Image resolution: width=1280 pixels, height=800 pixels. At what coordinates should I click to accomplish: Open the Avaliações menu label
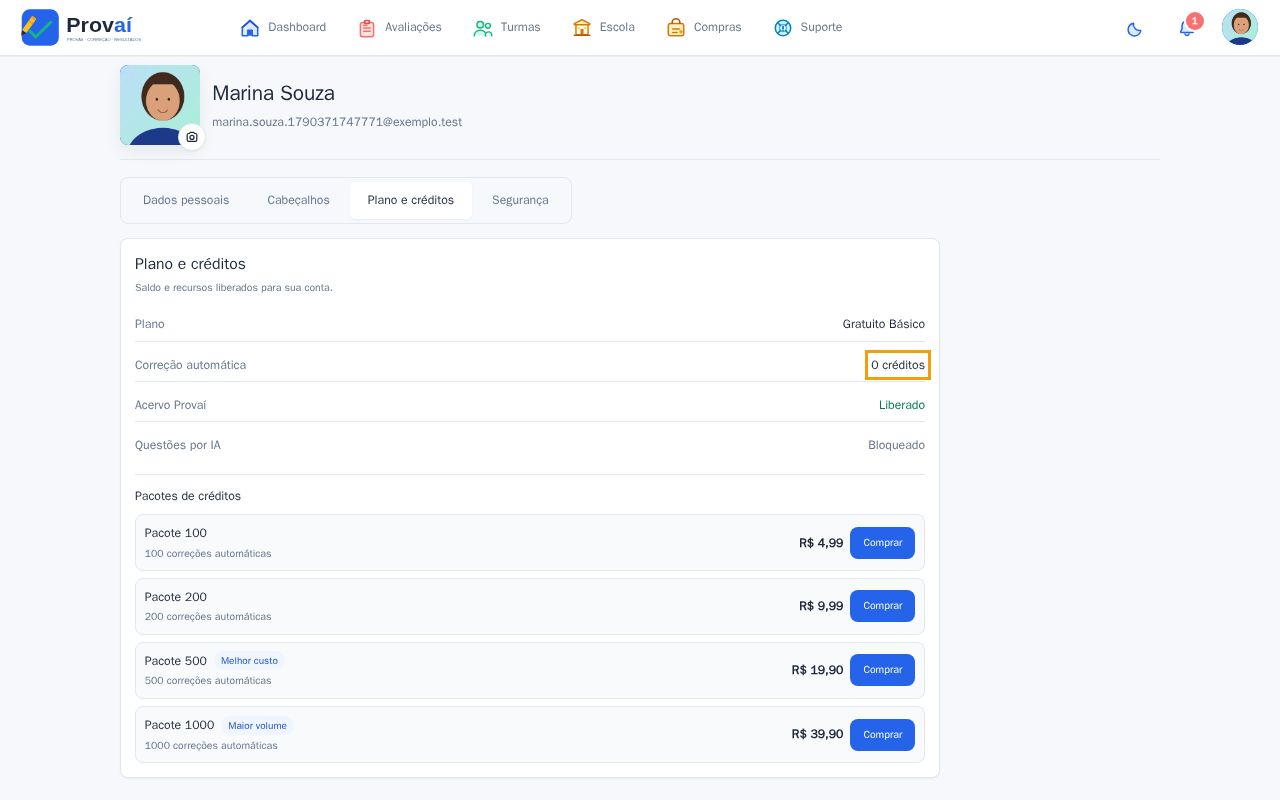413,28
